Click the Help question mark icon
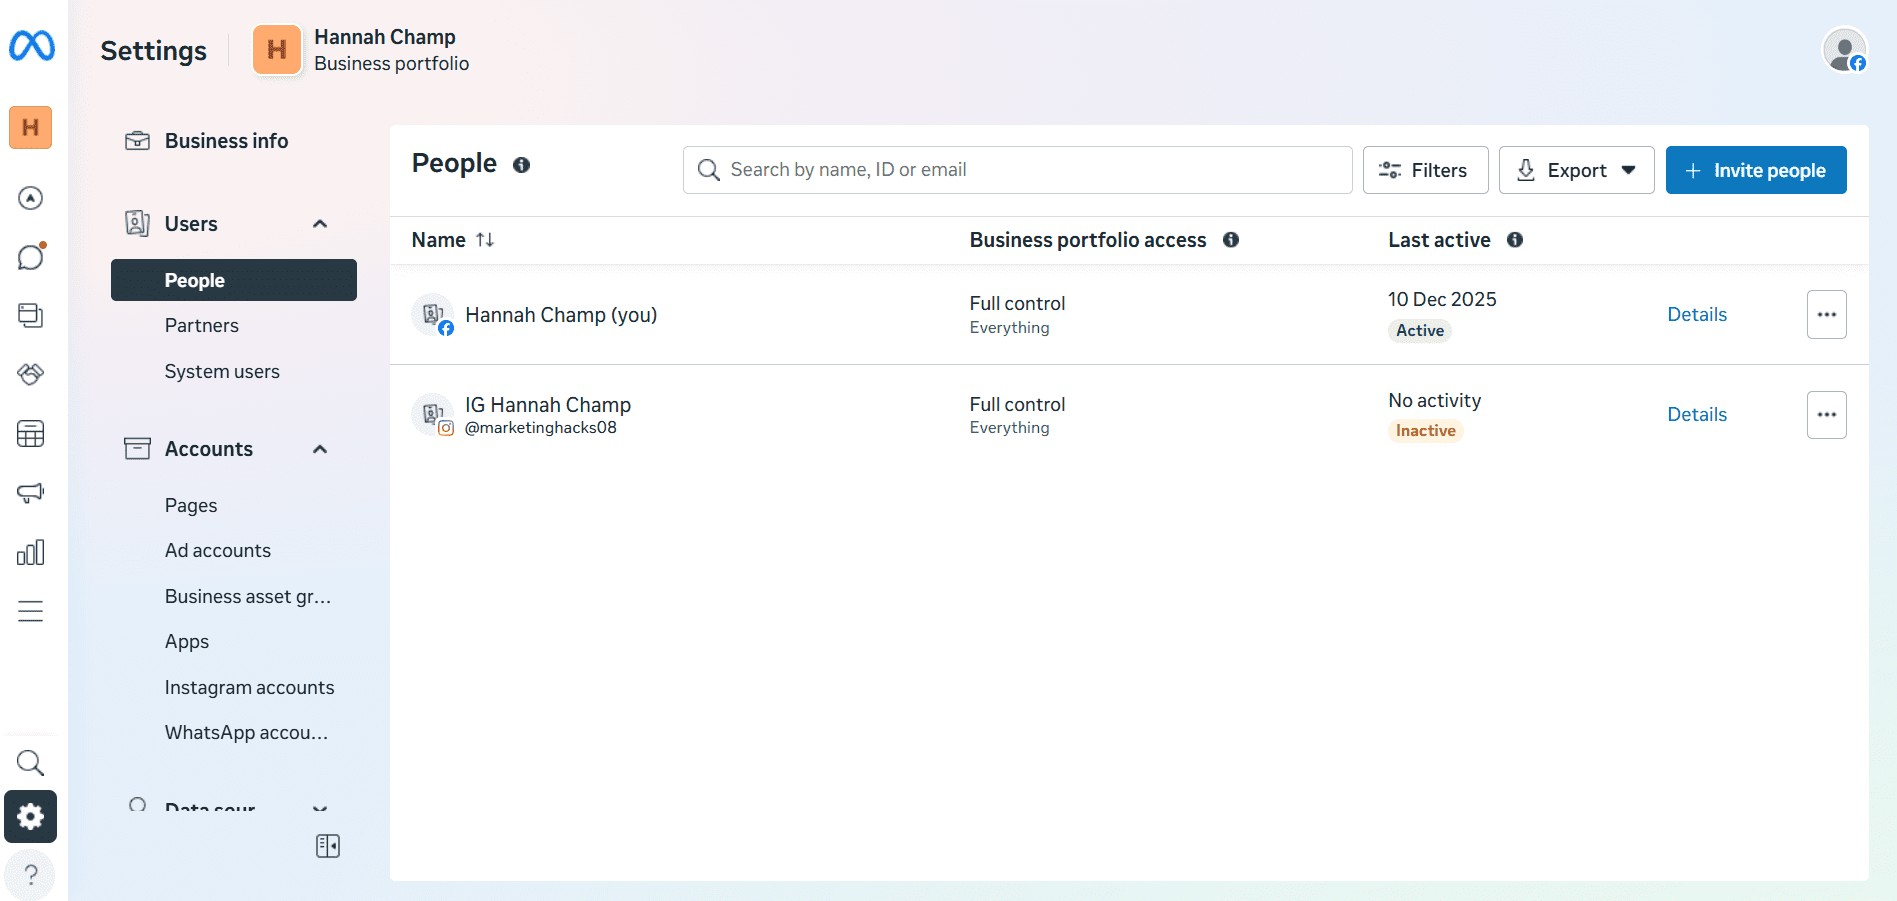 point(30,875)
